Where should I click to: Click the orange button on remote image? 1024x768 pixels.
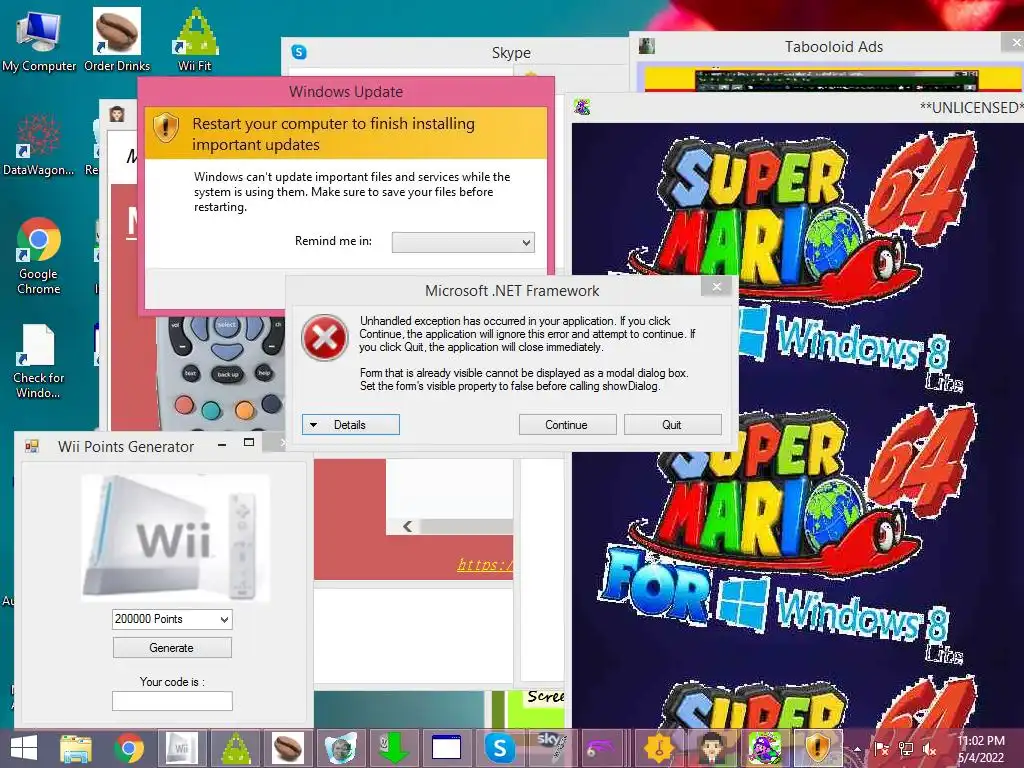point(244,410)
